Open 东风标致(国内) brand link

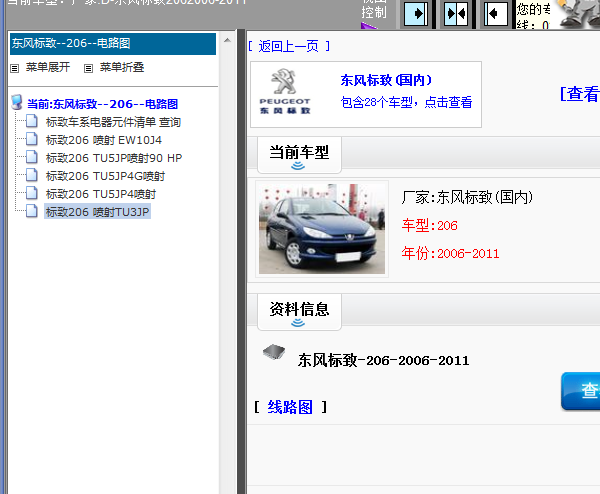point(386,80)
